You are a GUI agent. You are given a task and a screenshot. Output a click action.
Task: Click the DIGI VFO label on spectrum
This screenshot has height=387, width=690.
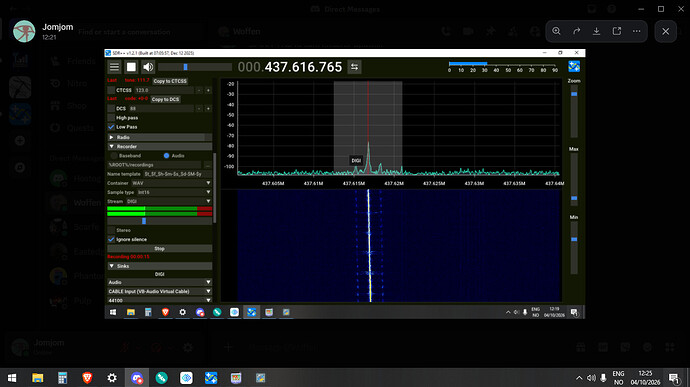click(x=356, y=161)
